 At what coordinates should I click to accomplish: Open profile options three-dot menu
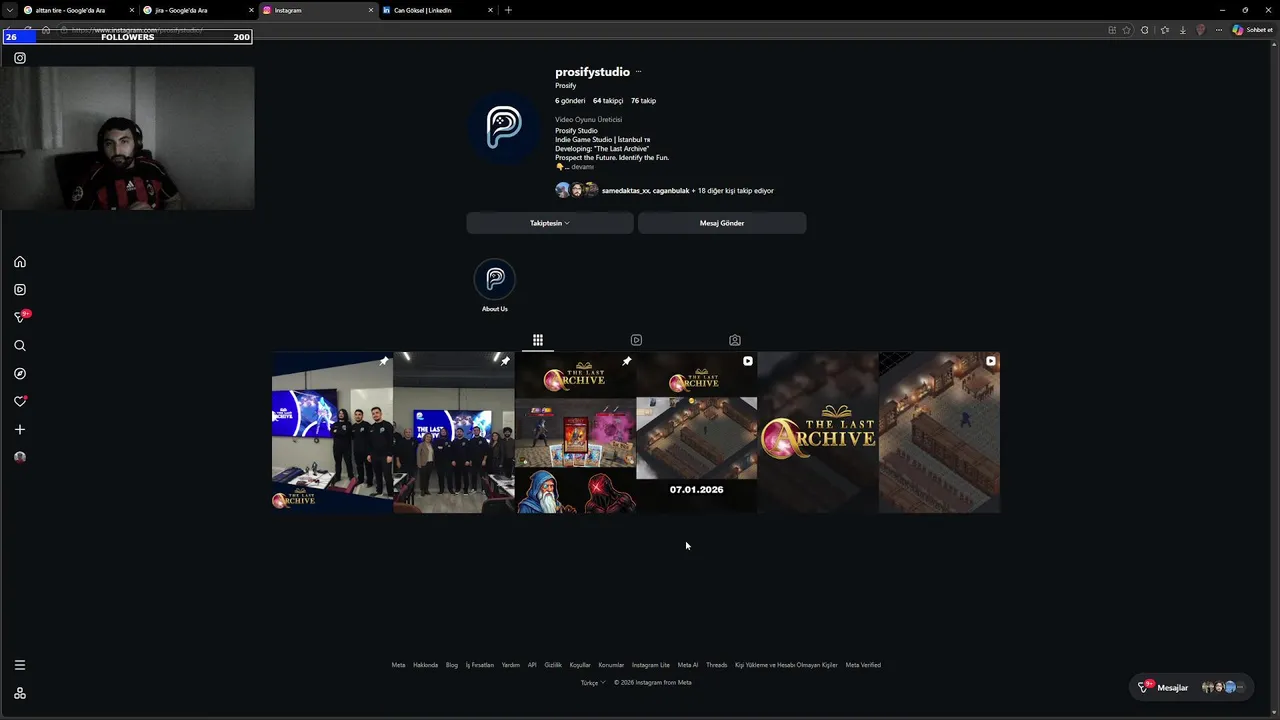[x=638, y=72]
